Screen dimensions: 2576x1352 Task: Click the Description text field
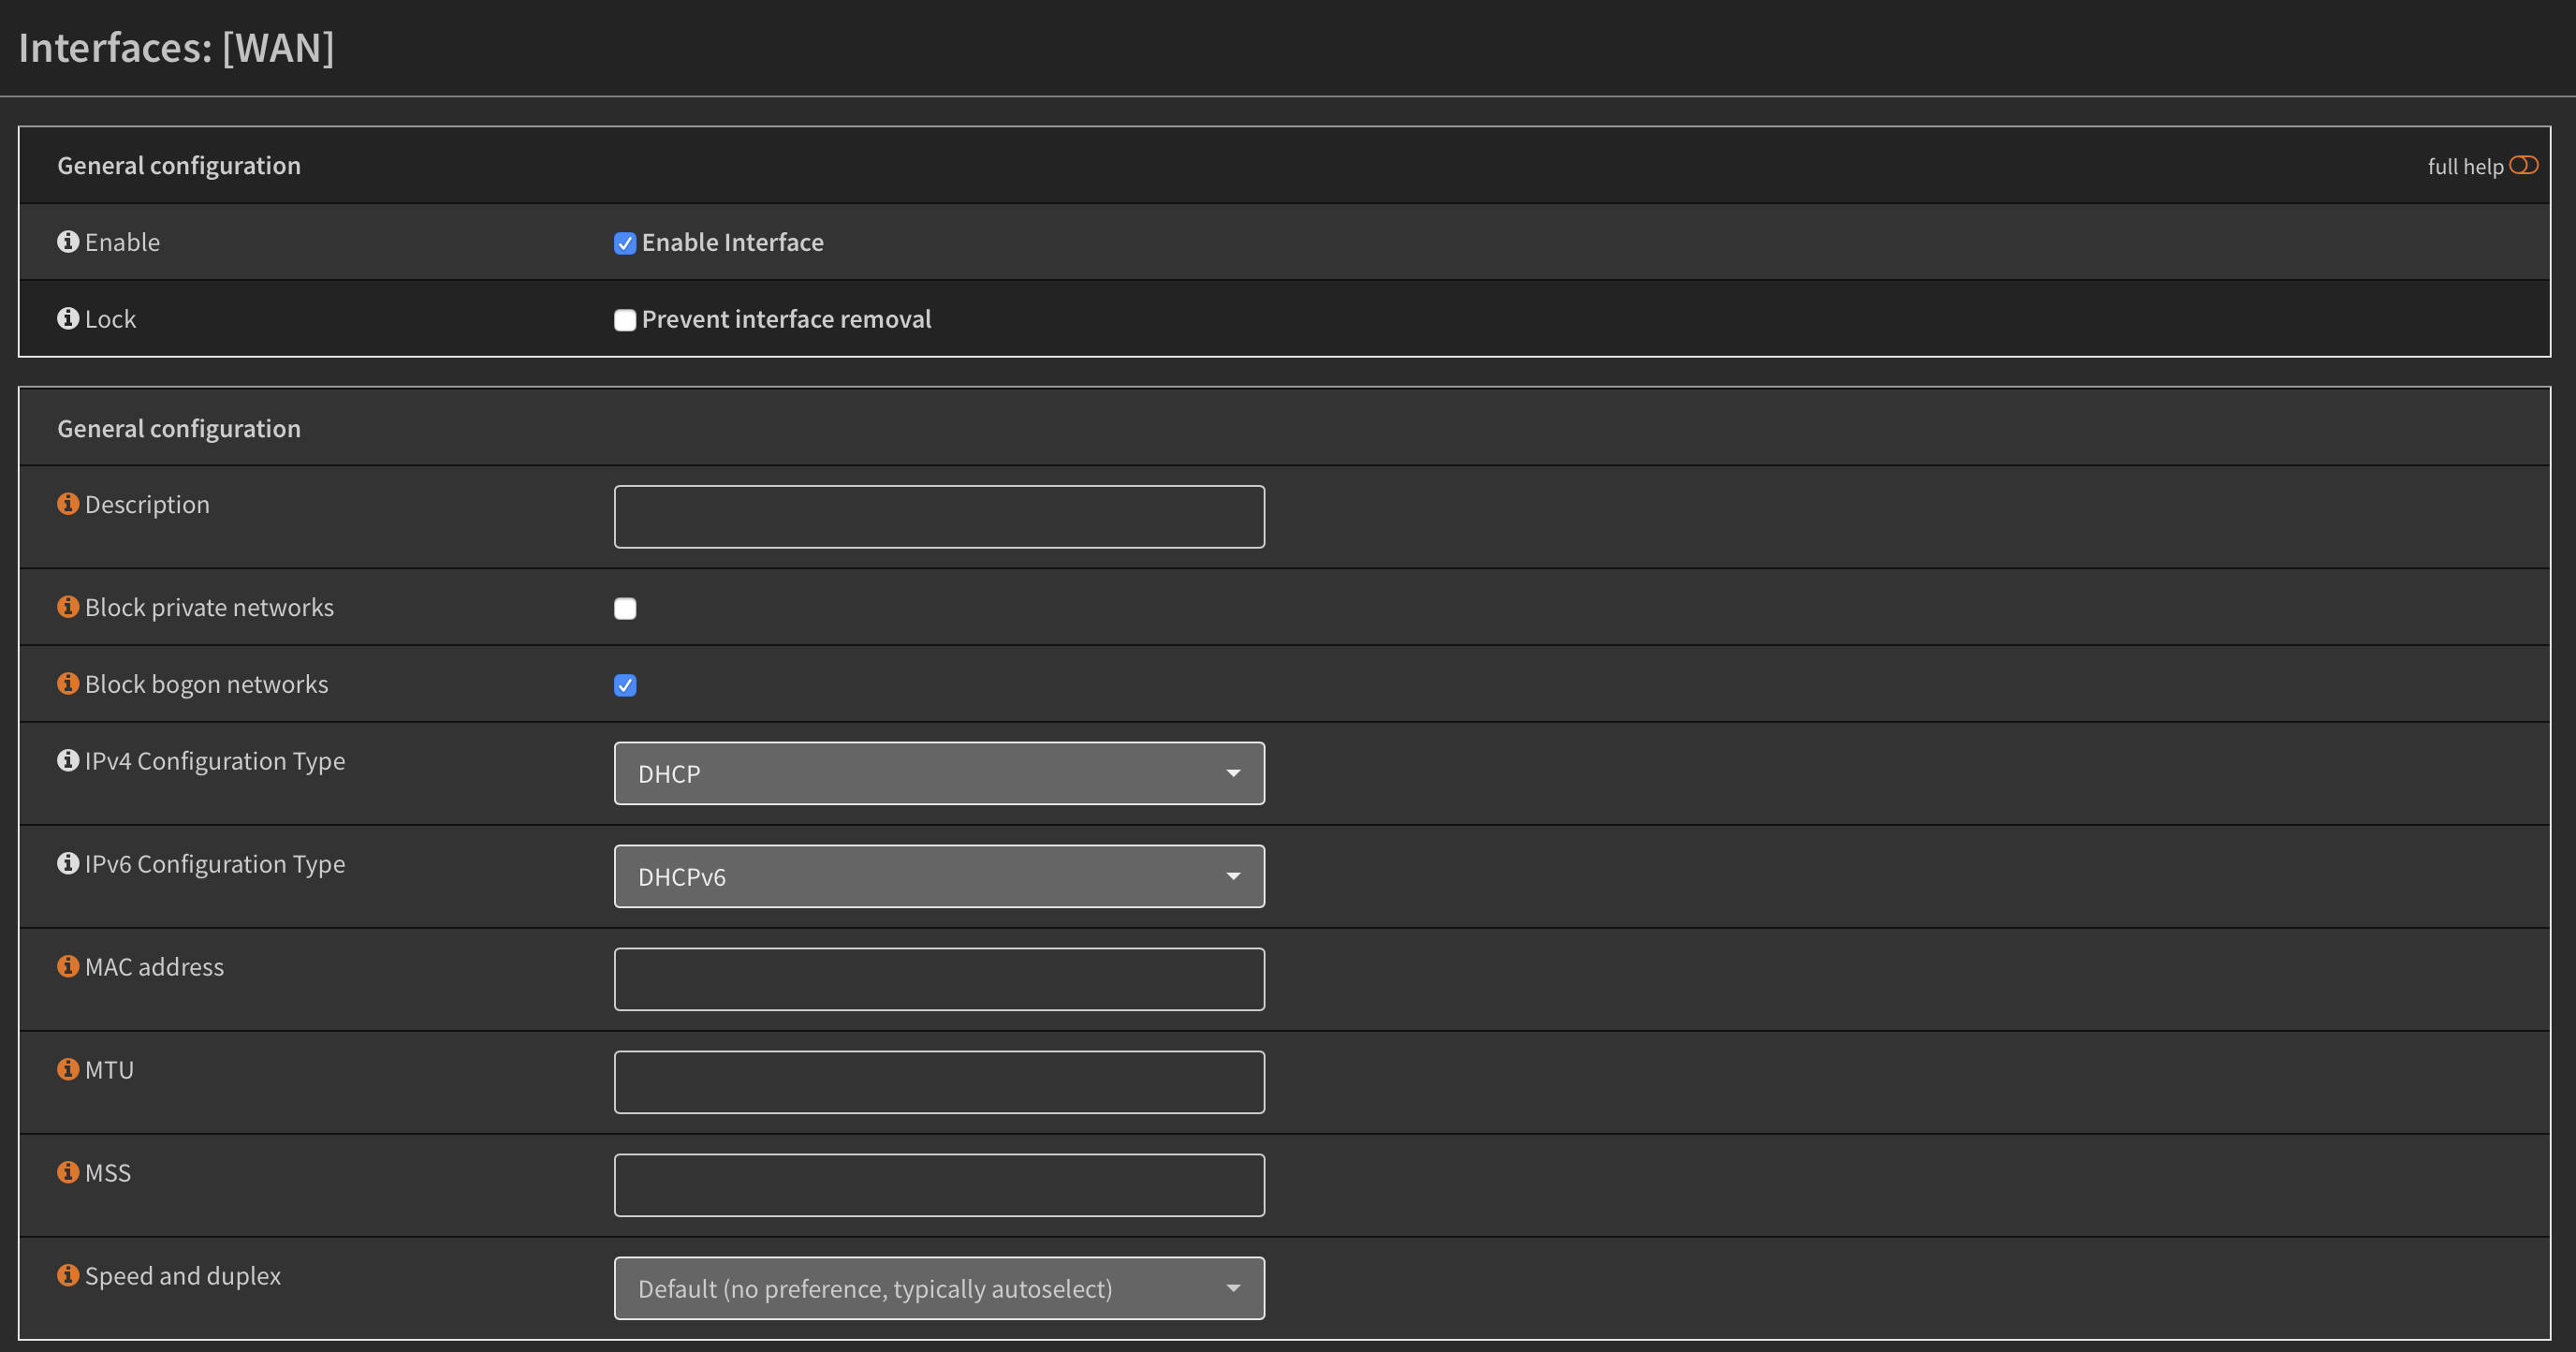coord(938,516)
